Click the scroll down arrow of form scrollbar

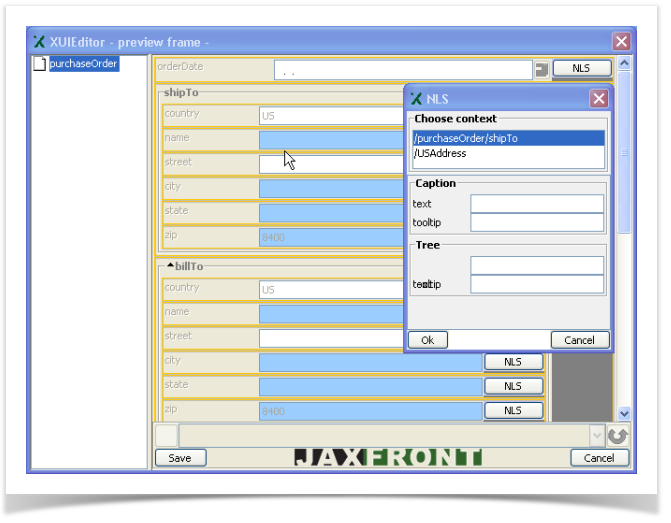click(x=624, y=413)
